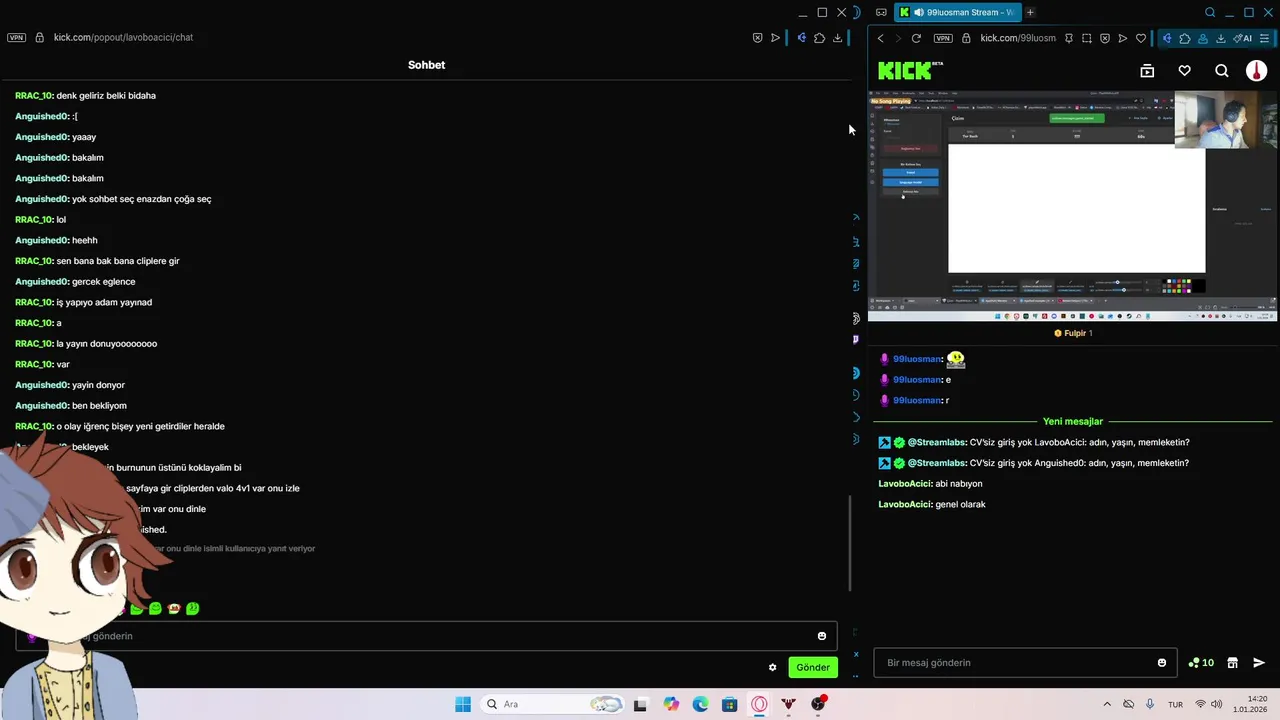1280x720 pixels.
Task: Focus the popout chat message input field
Action: pyautogui.click(x=427, y=636)
